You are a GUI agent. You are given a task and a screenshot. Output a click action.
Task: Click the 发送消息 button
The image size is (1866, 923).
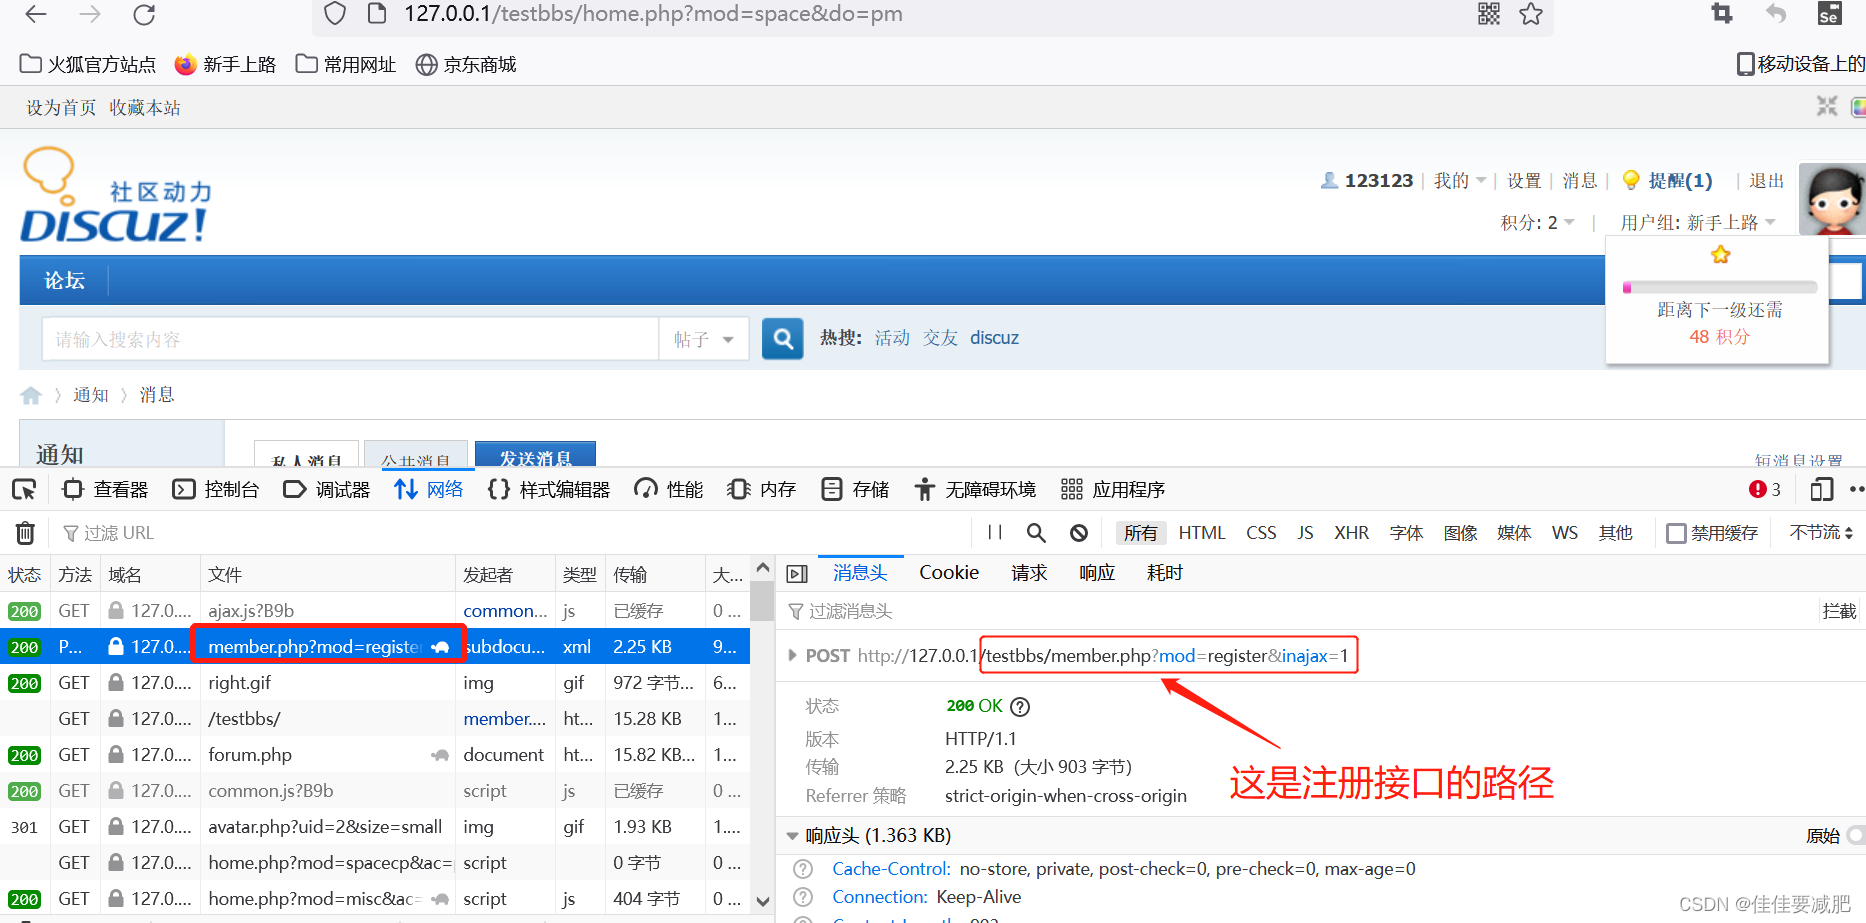535,459
